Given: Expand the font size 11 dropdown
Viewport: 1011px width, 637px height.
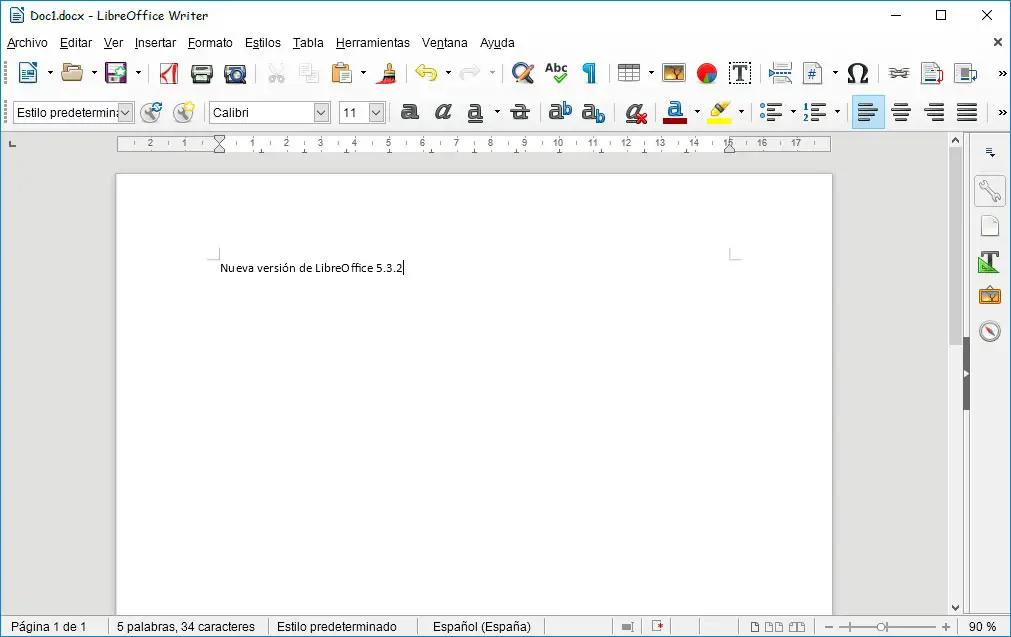Looking at the screenshot, I should coord(377,112).
